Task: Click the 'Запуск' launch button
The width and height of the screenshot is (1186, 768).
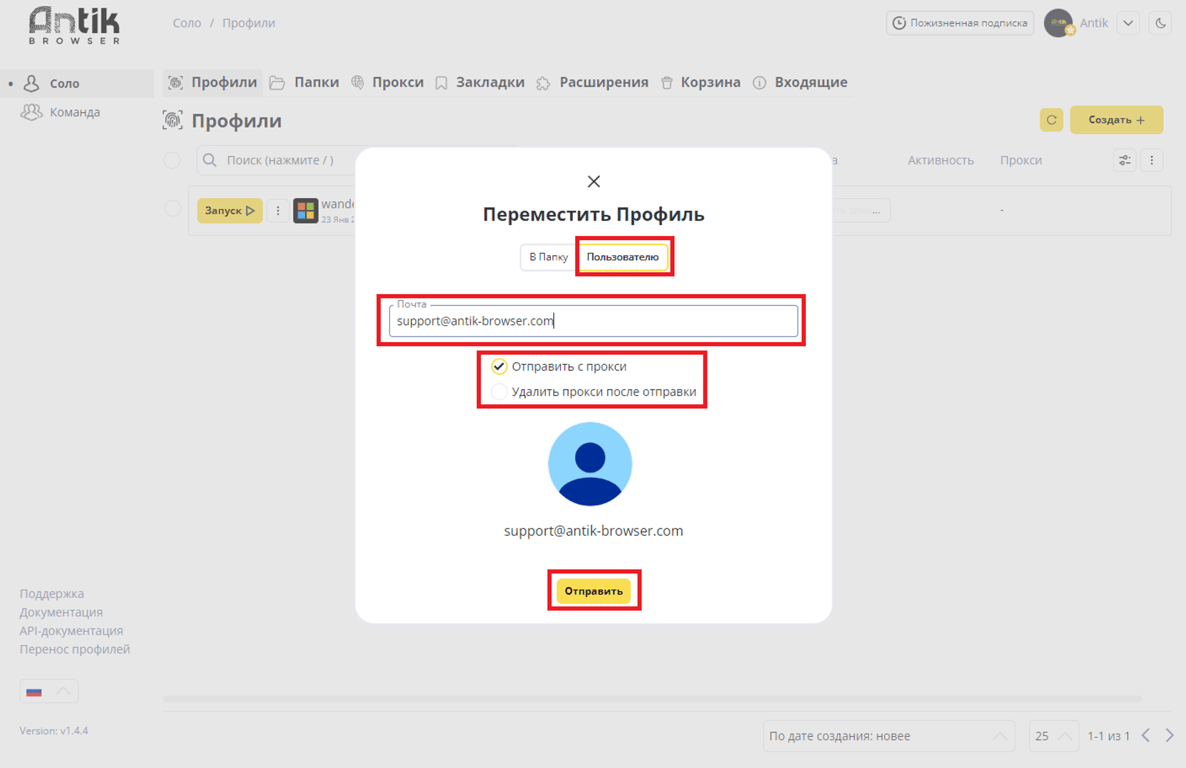Action: 230,210
